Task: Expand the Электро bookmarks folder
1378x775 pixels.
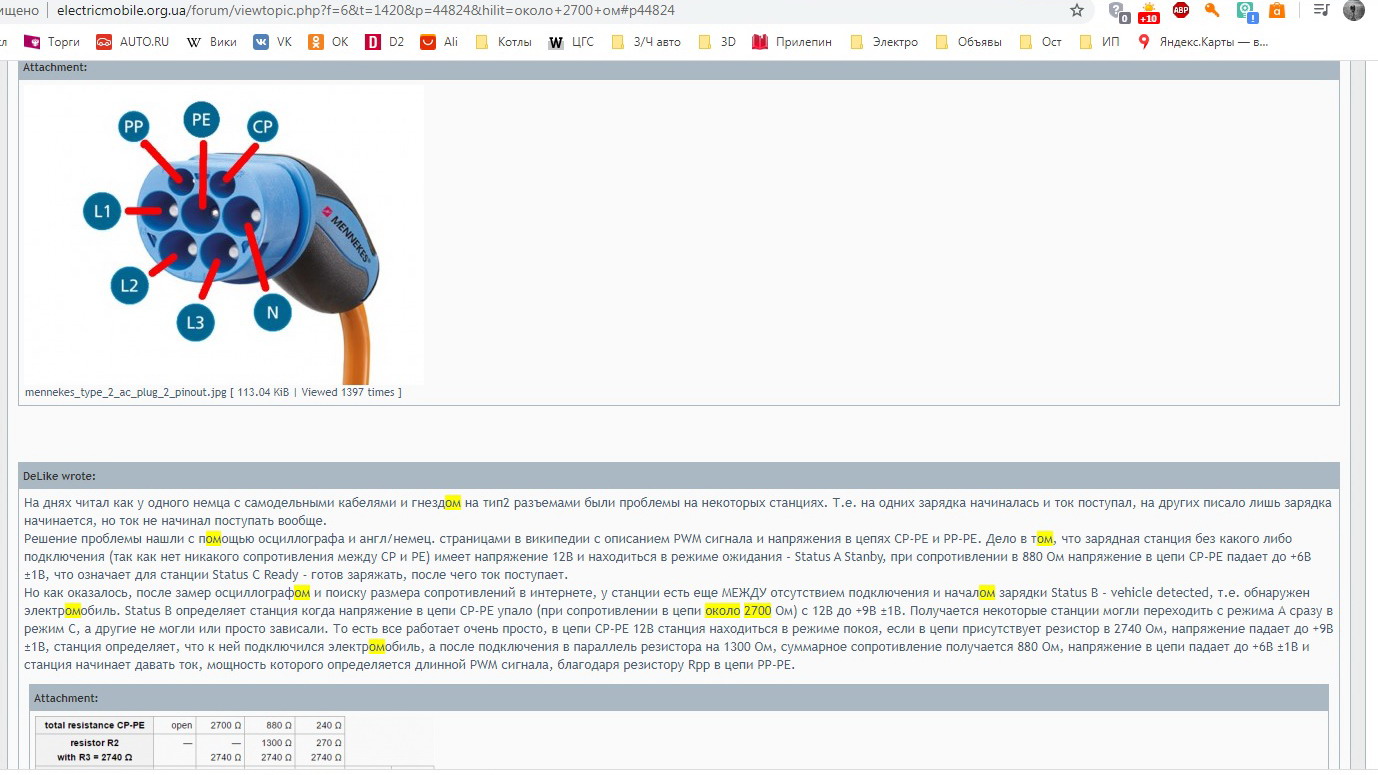Action: point(883,42)
